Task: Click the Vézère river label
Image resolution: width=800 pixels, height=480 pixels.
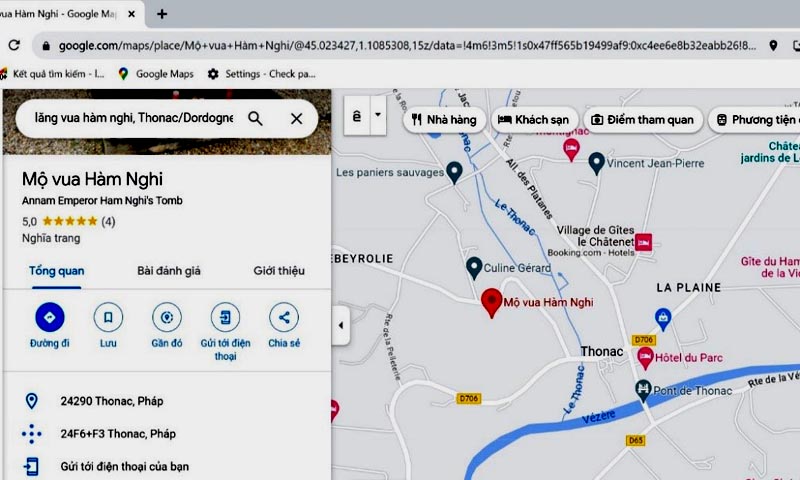Action: 598,417
